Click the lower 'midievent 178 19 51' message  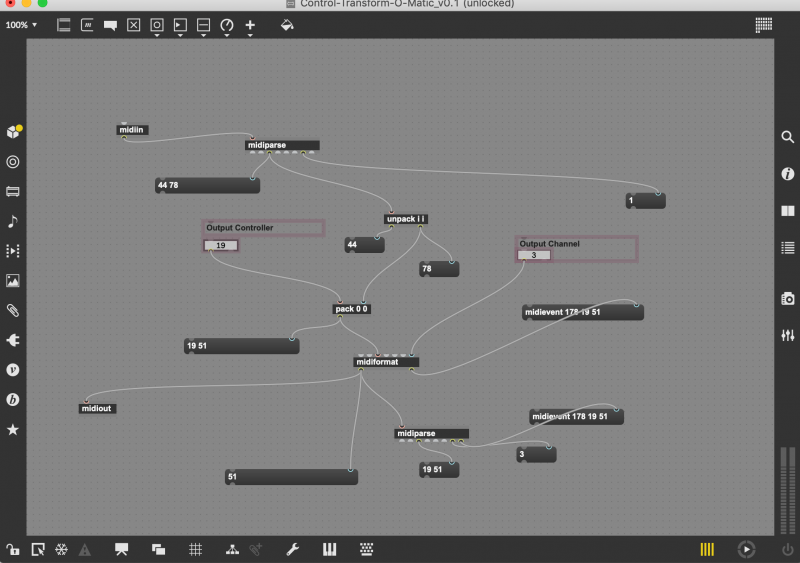[577, 417]
